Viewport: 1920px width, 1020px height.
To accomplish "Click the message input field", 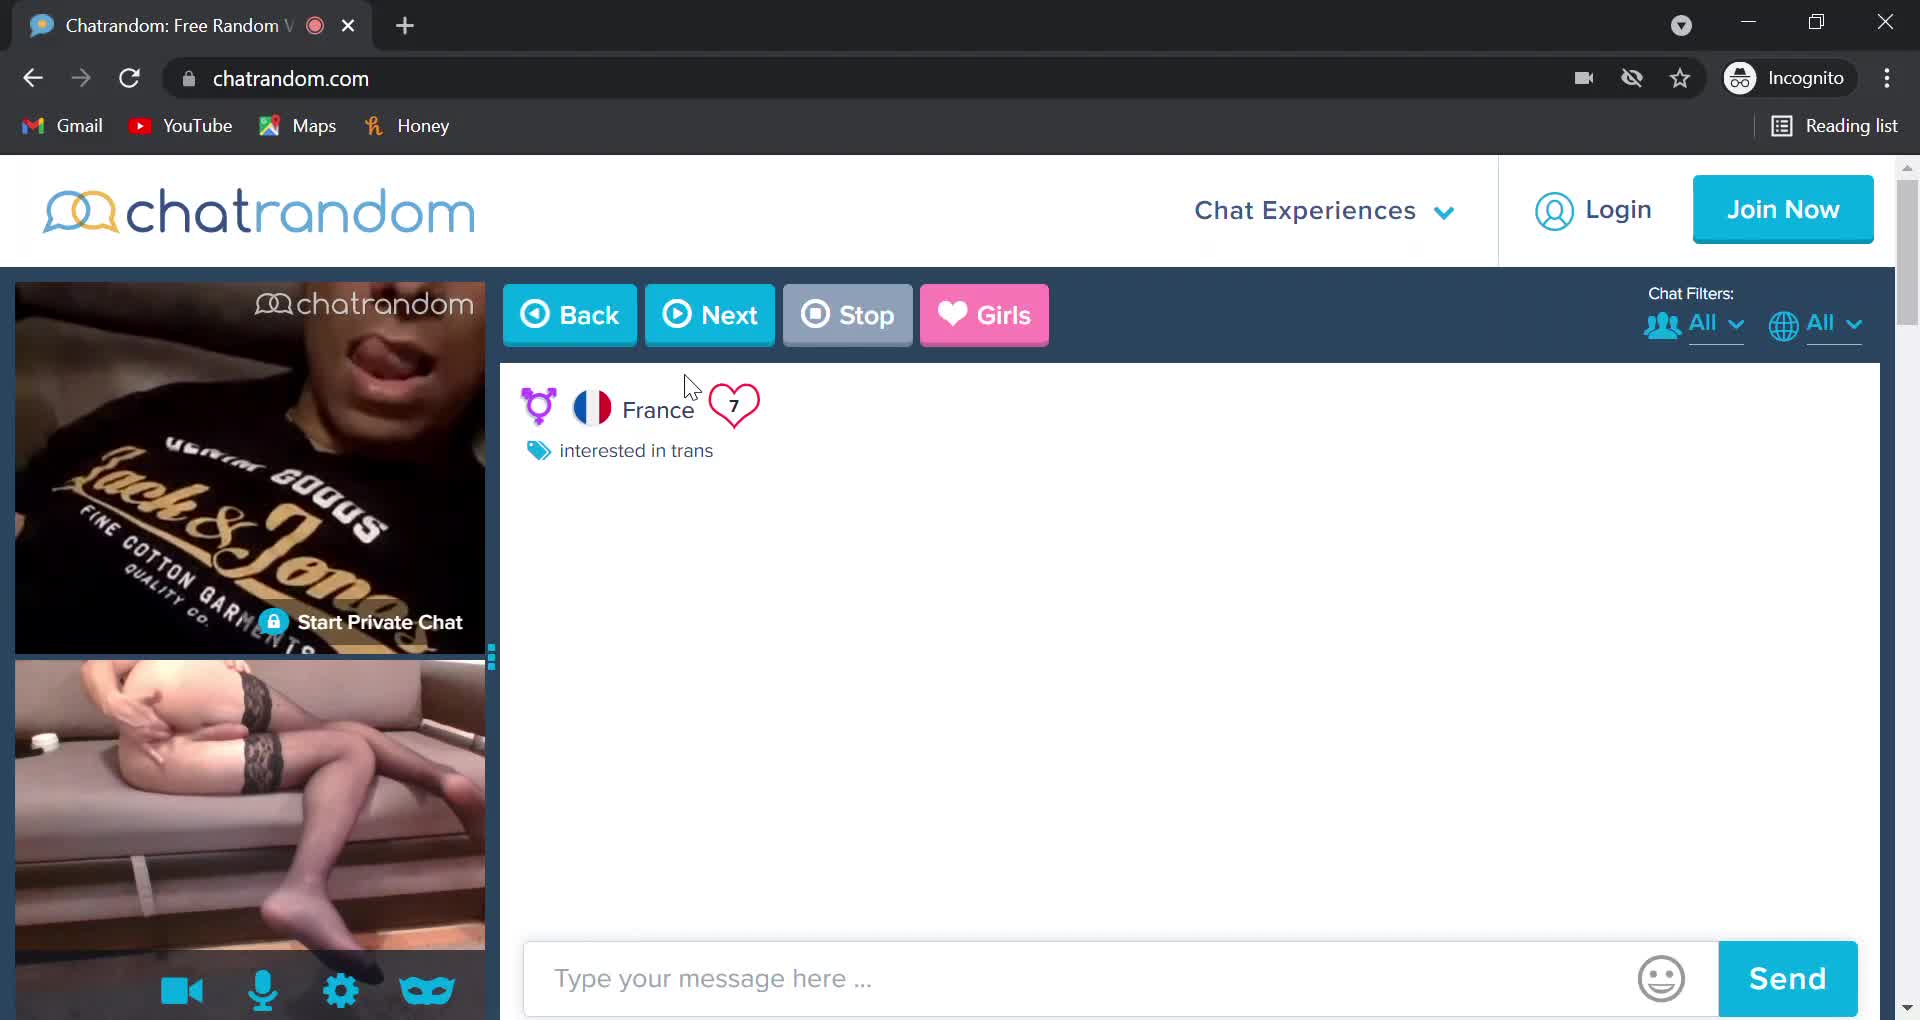I will click(1080, 978).
